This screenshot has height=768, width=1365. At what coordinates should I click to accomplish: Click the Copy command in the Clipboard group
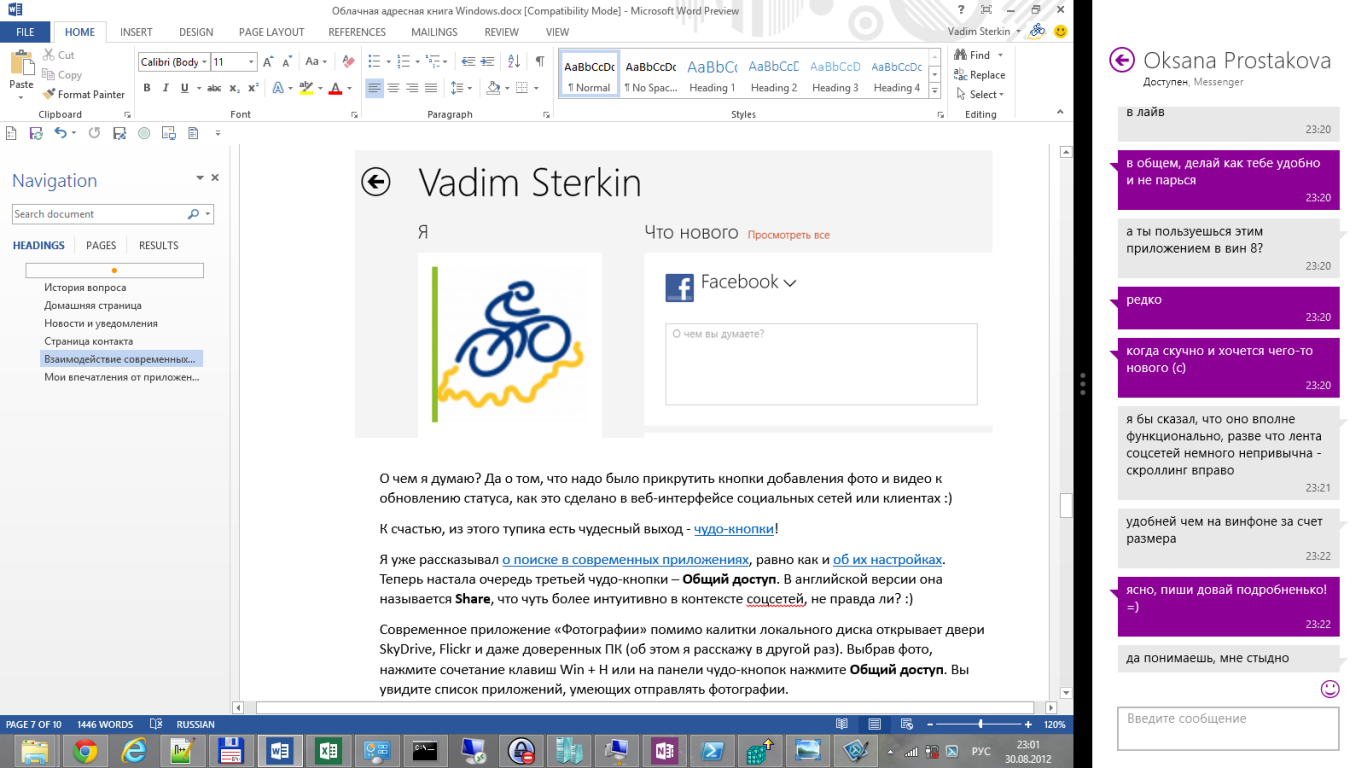point(62,75)
